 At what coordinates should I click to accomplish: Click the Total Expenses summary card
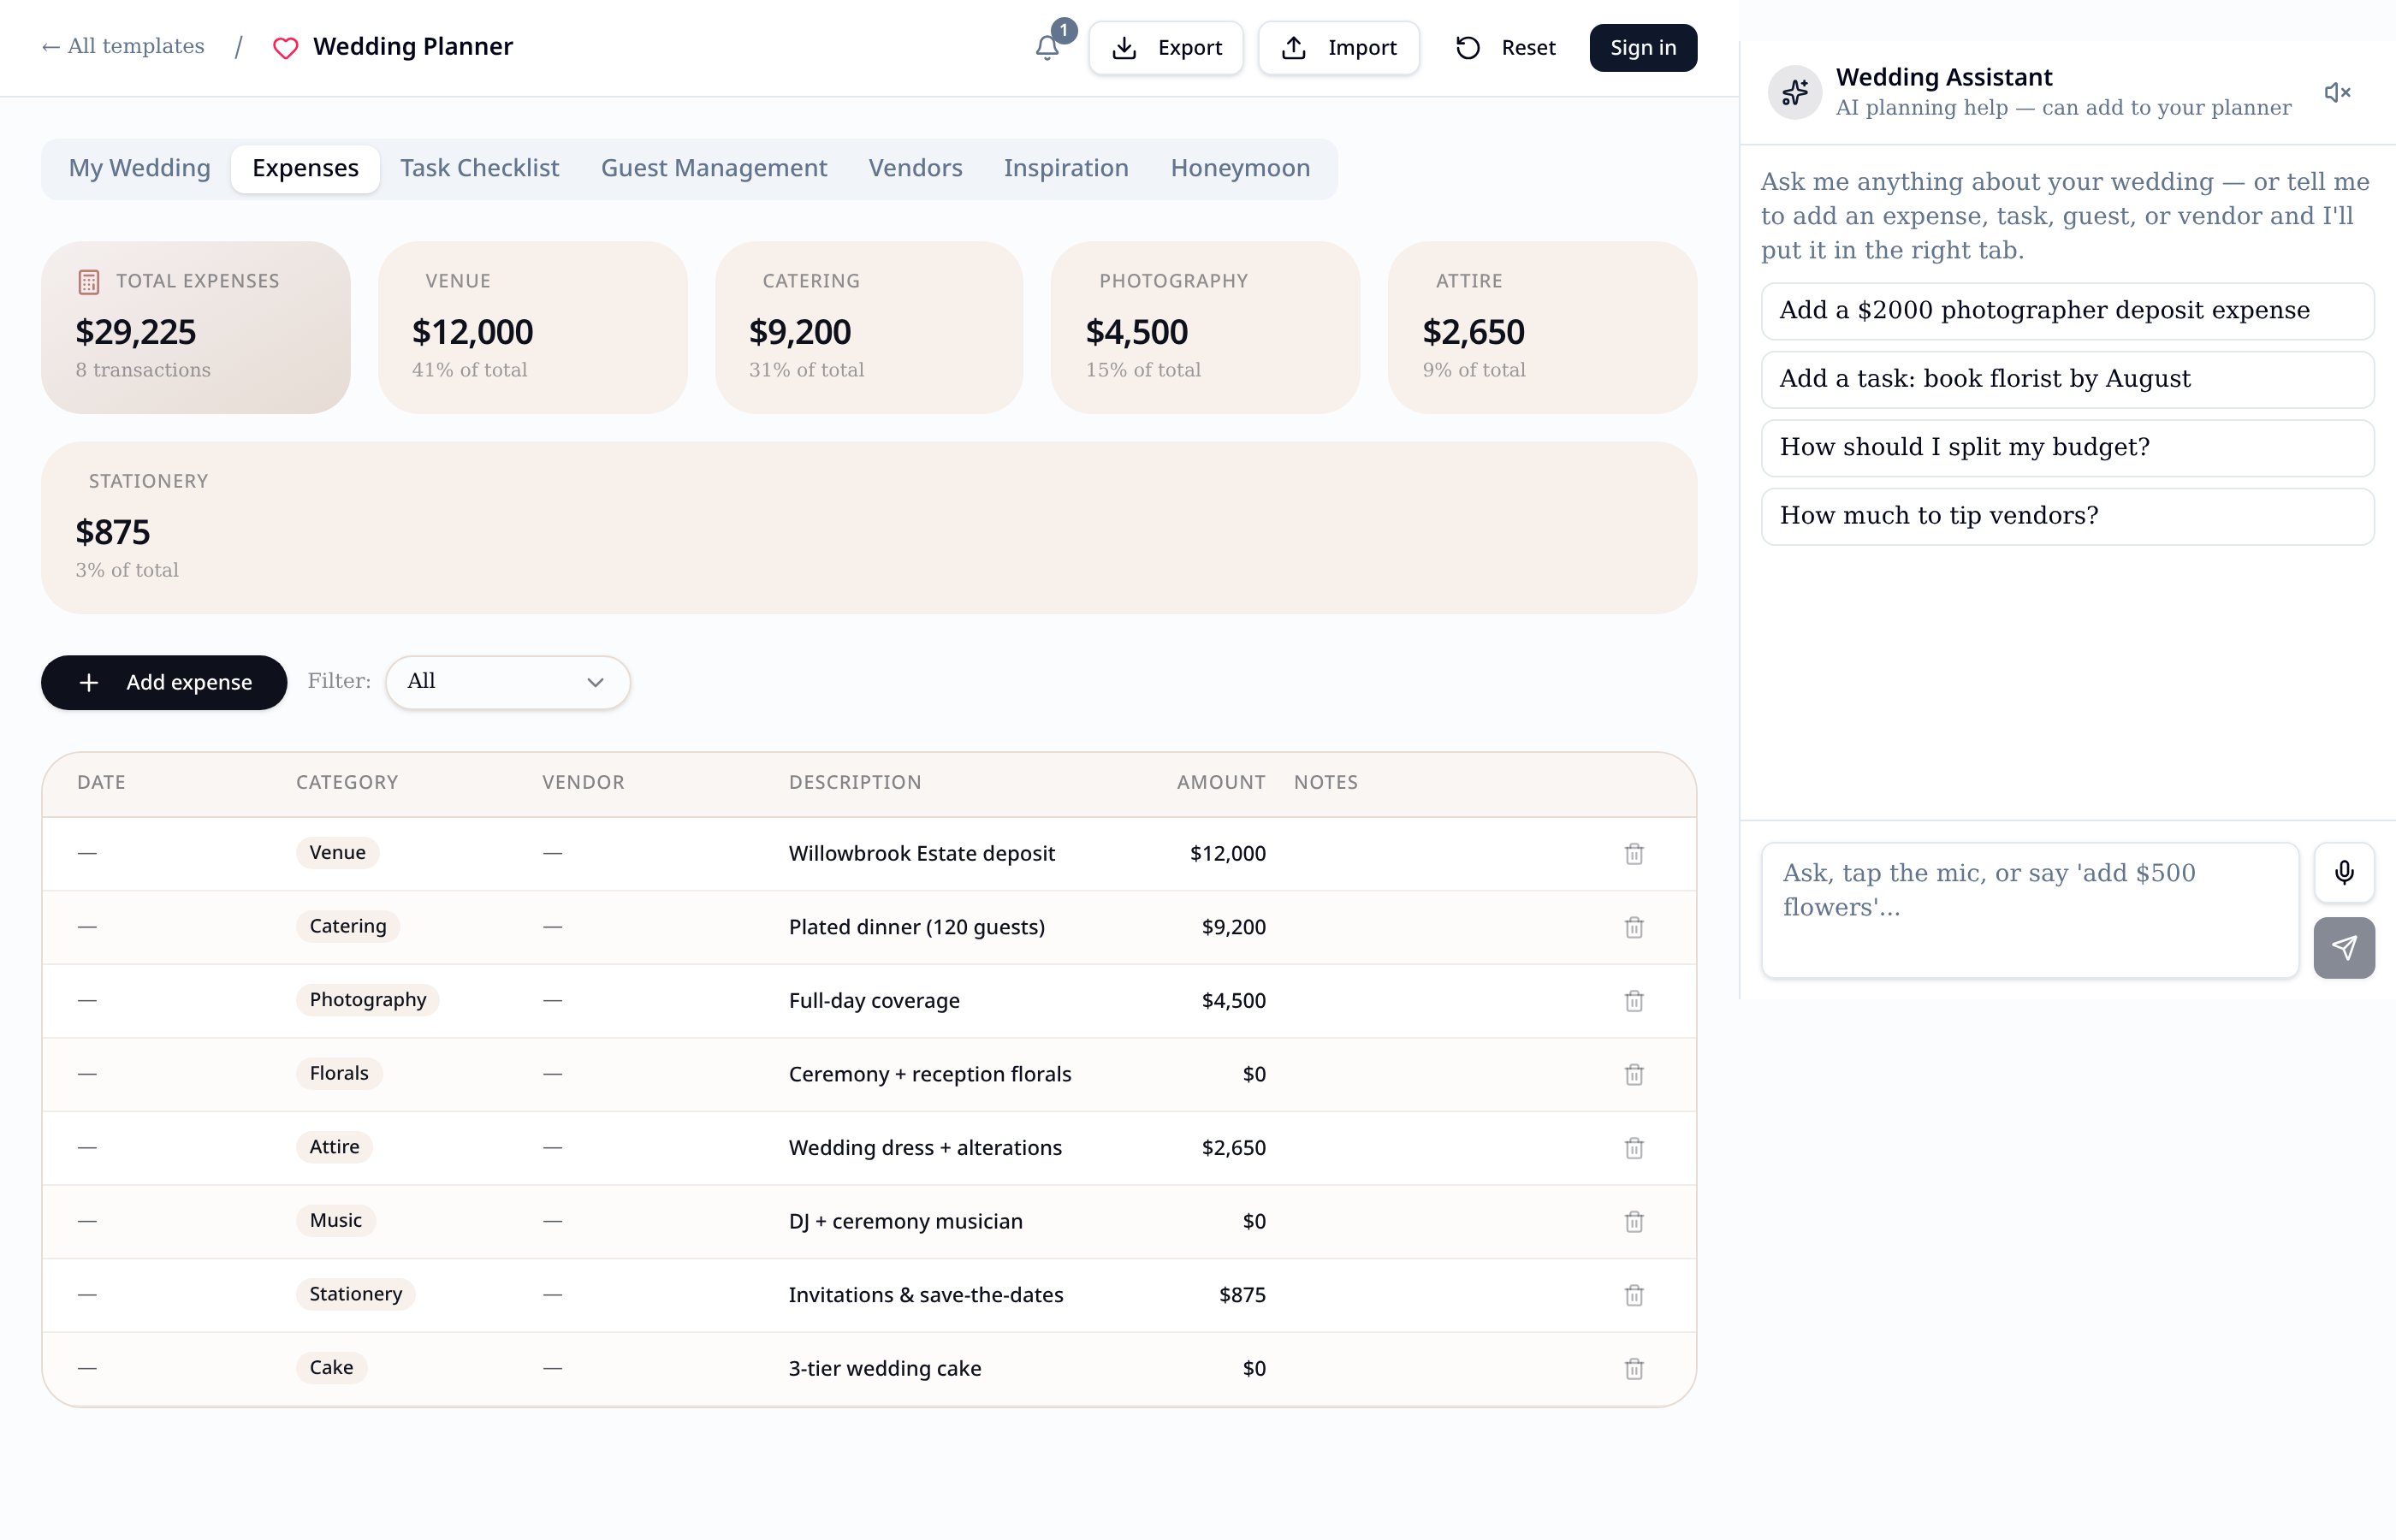pyautogui.click(x=196, y=327)
